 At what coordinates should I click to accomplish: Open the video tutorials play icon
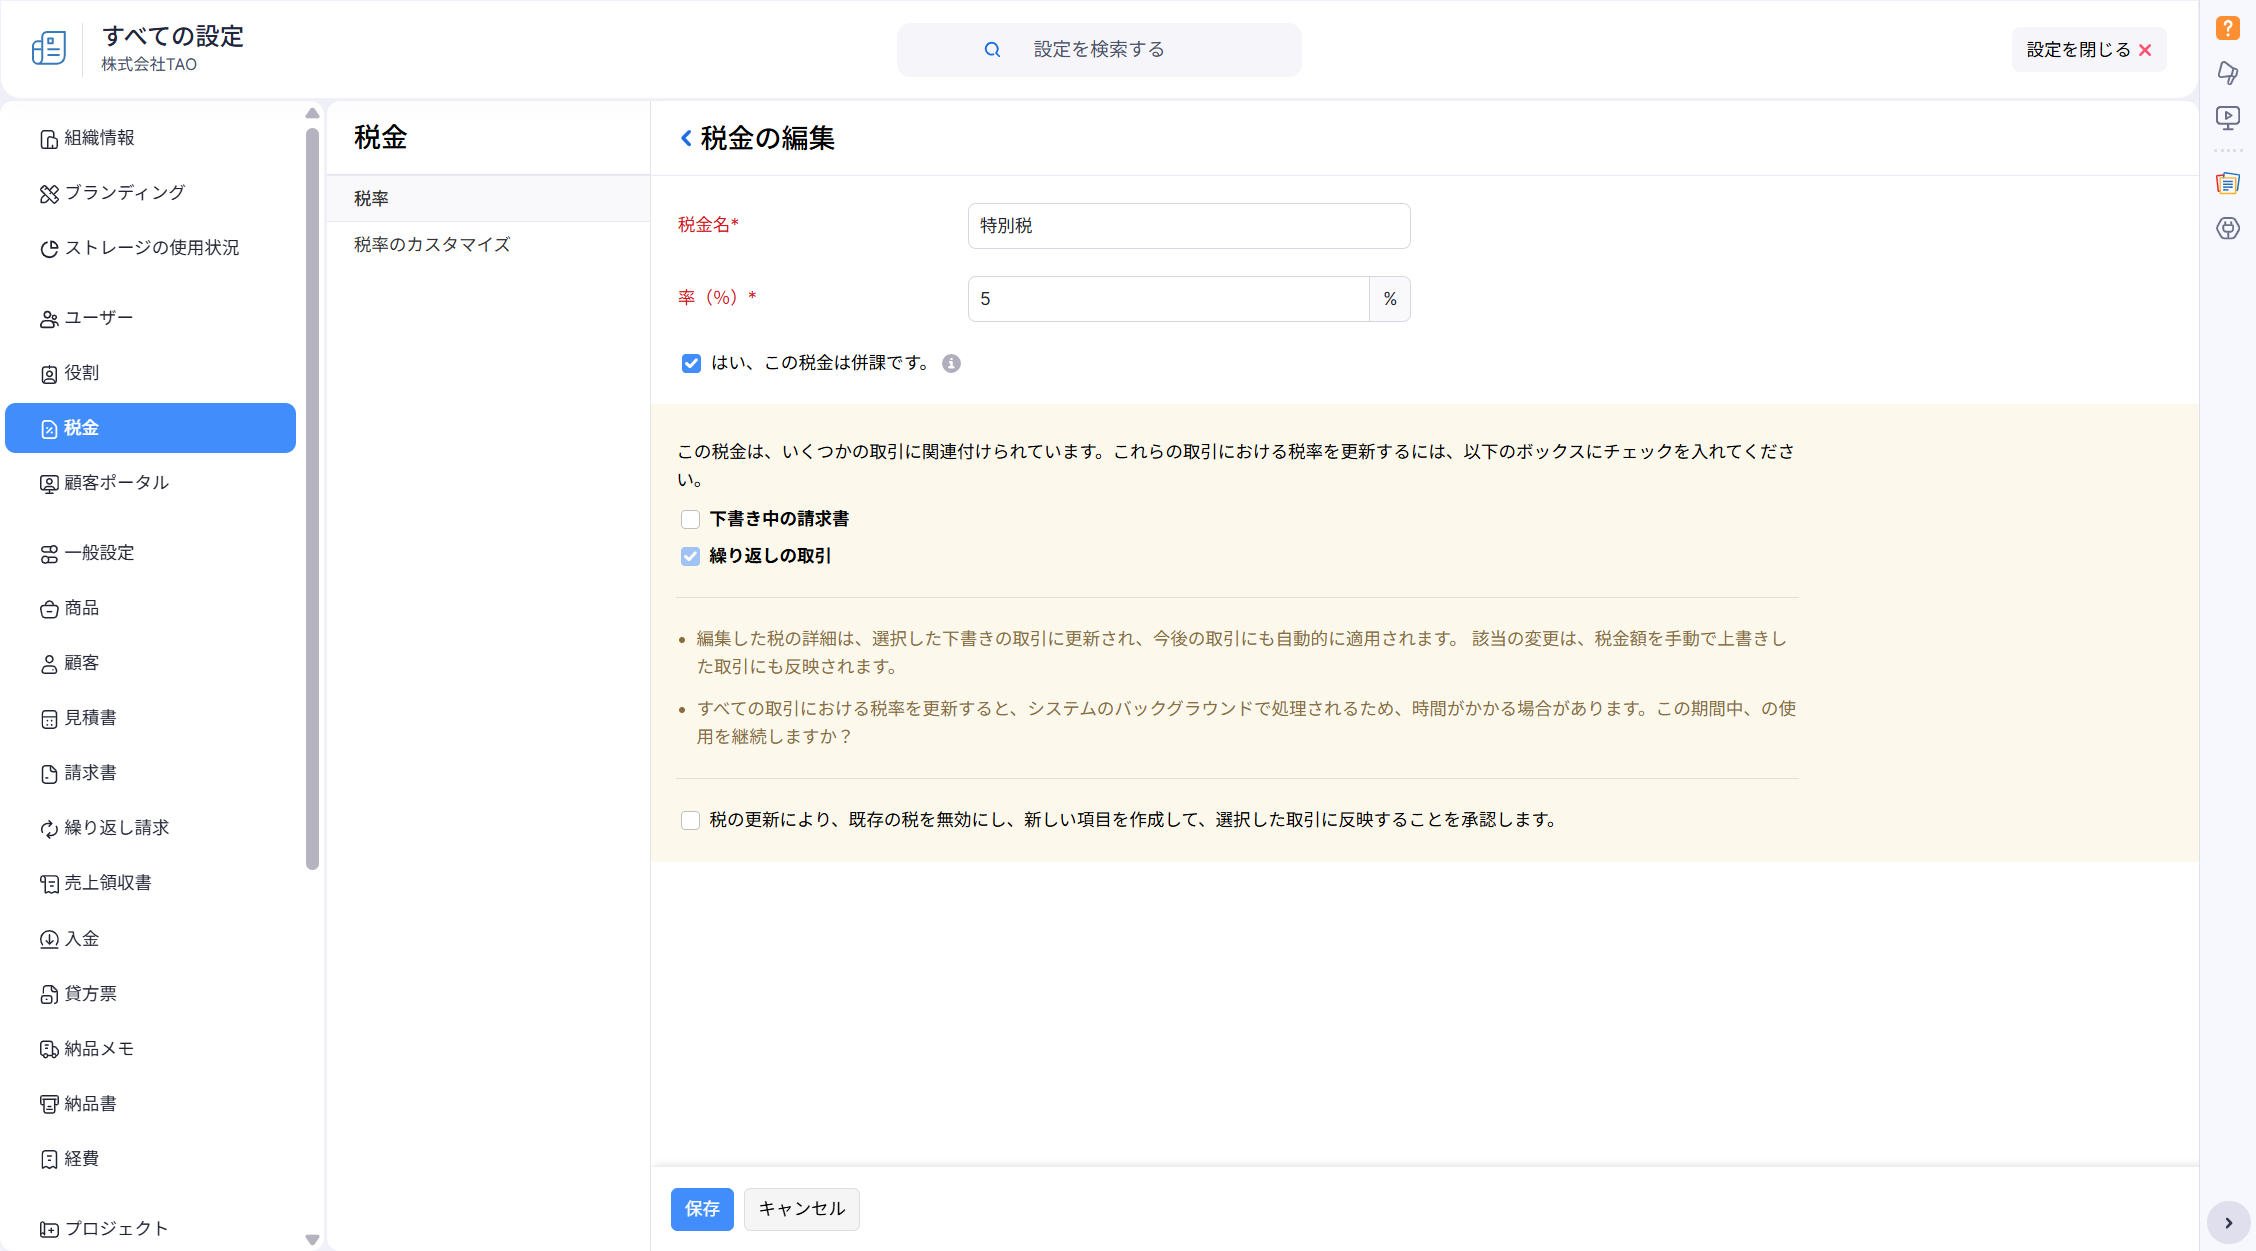pyautogui.click(x=2227, y=118)
